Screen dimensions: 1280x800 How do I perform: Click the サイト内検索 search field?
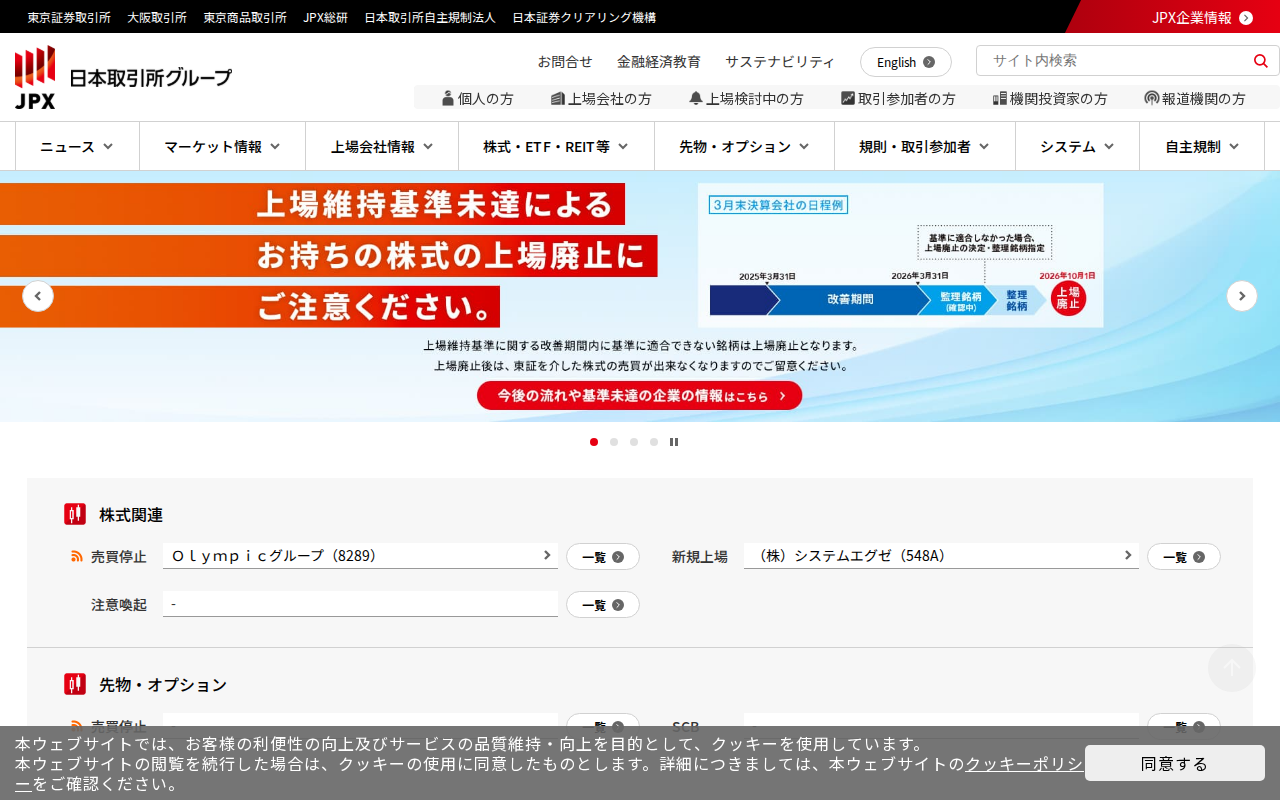click(1110, 61)
